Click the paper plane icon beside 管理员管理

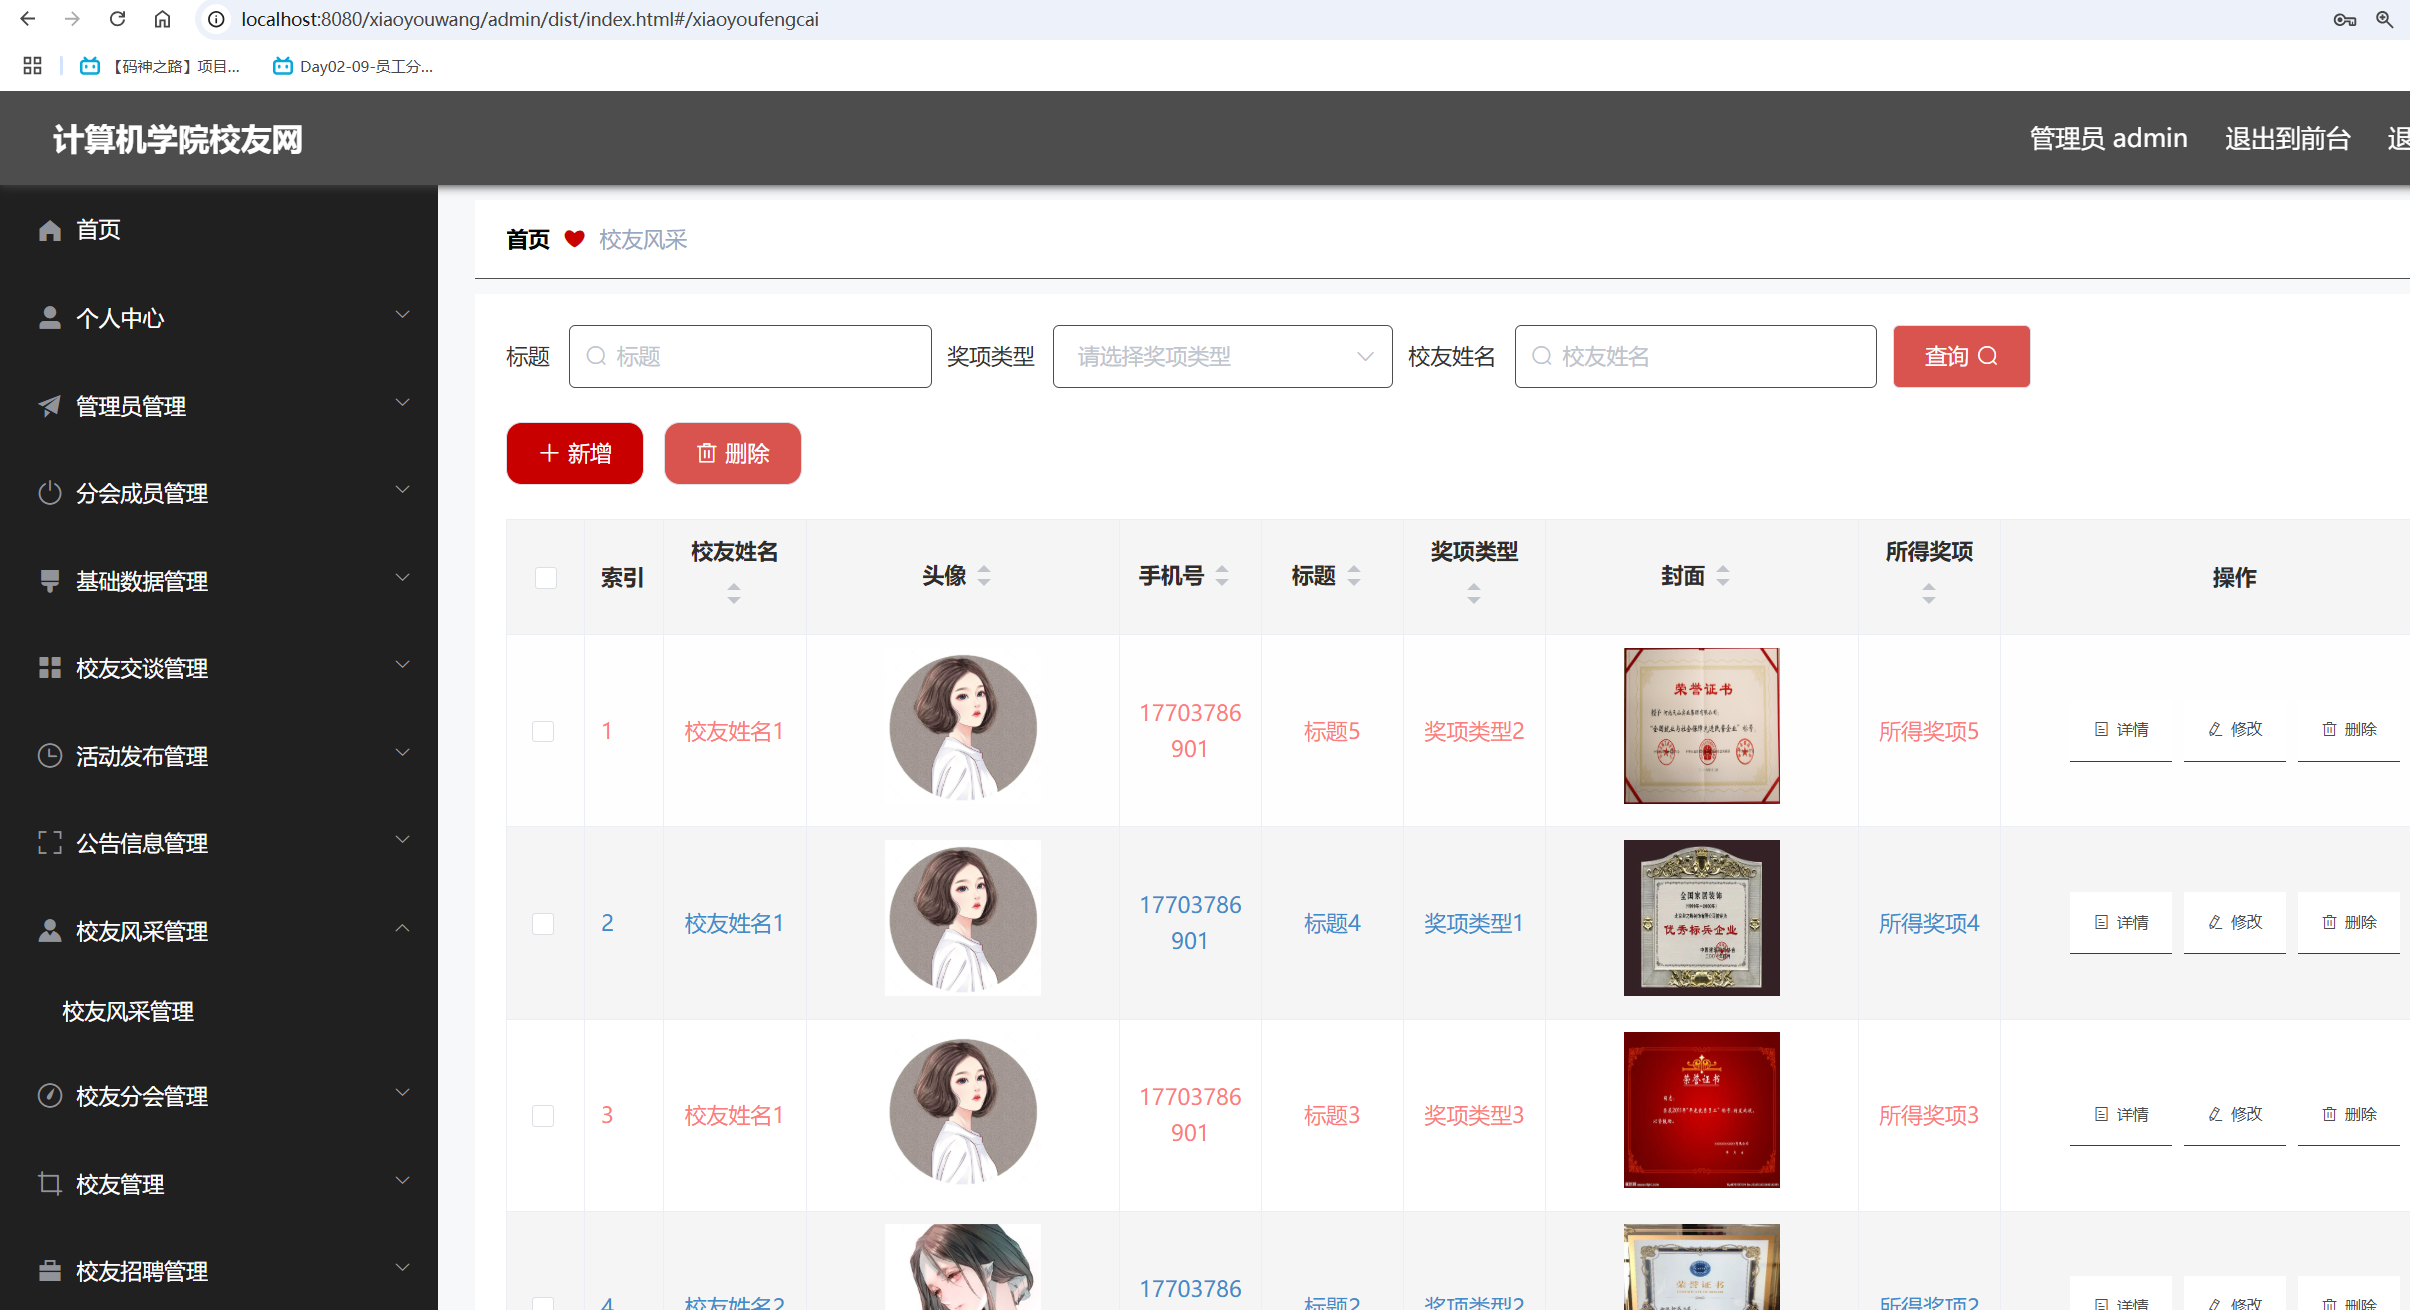pyautogui.click(x=50, y=406)
